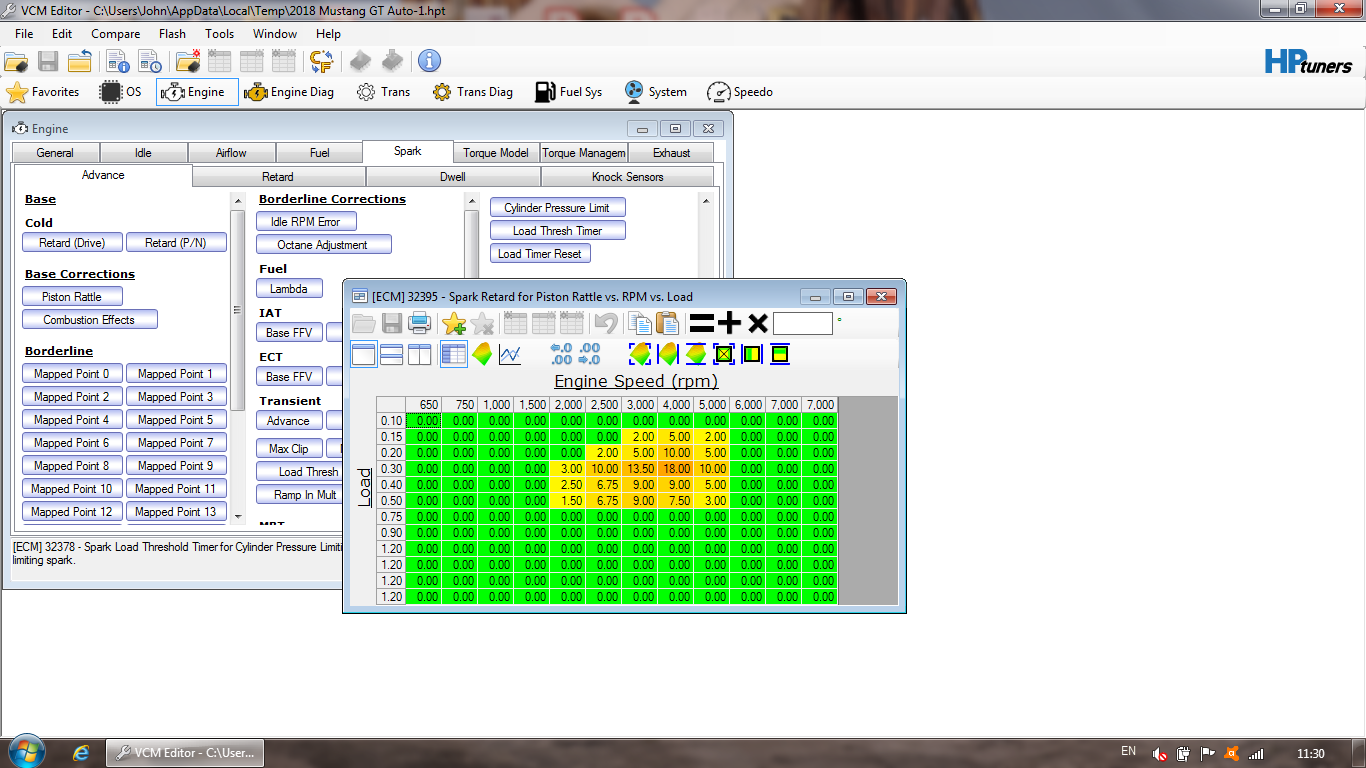The height and width of the screenshot is (768, 1366).
Task: Click the multiply (X) operator icon
Action: coord(757,323)
